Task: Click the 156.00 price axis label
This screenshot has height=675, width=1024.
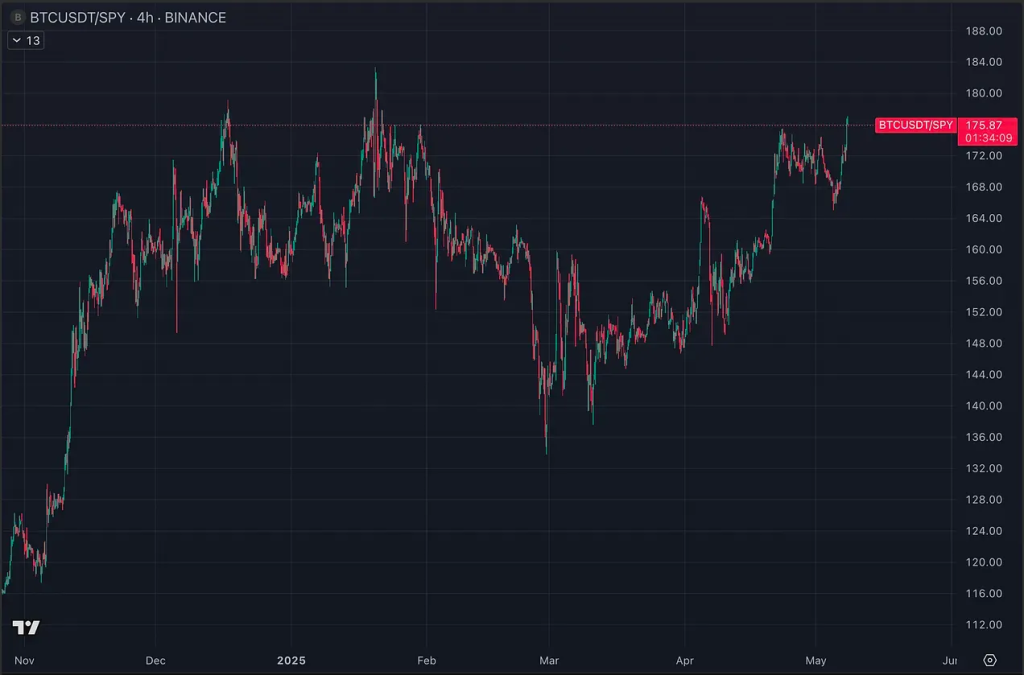Action: (x=984, y=281)
